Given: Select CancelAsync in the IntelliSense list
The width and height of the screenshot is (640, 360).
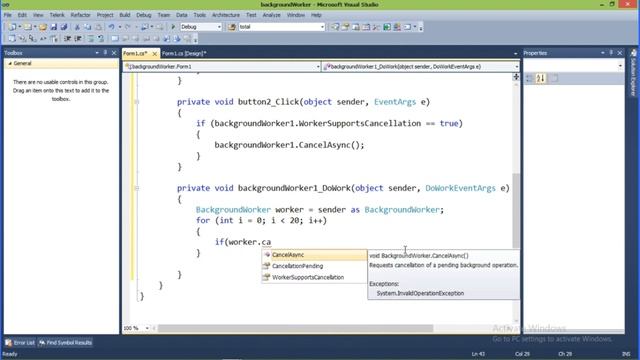Looking at the screenshot, I should [x=314, y=255].
